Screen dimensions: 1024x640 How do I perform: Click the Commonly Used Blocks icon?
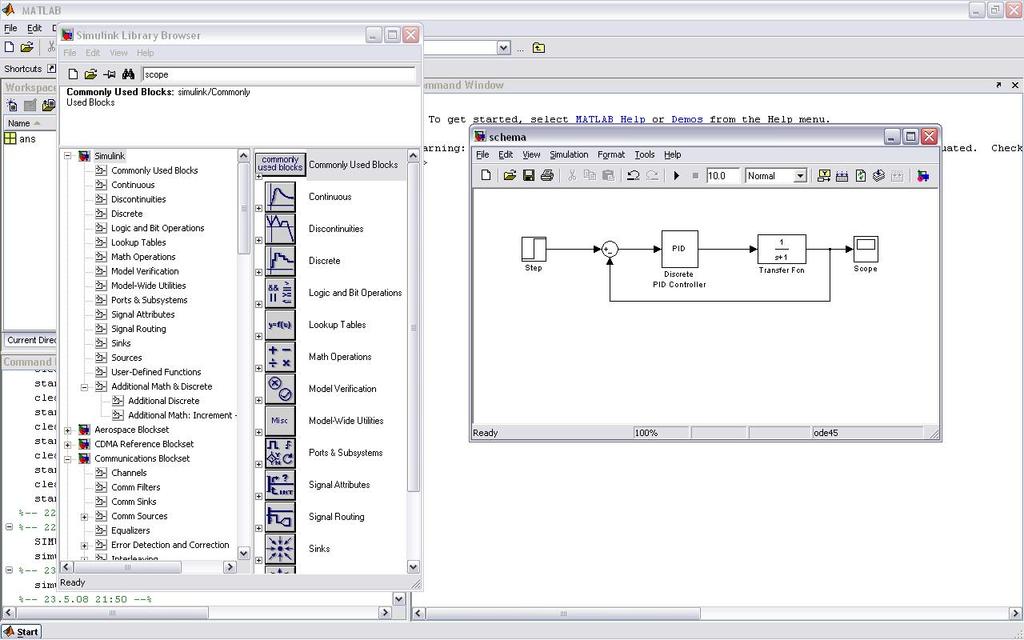point(280,164)
